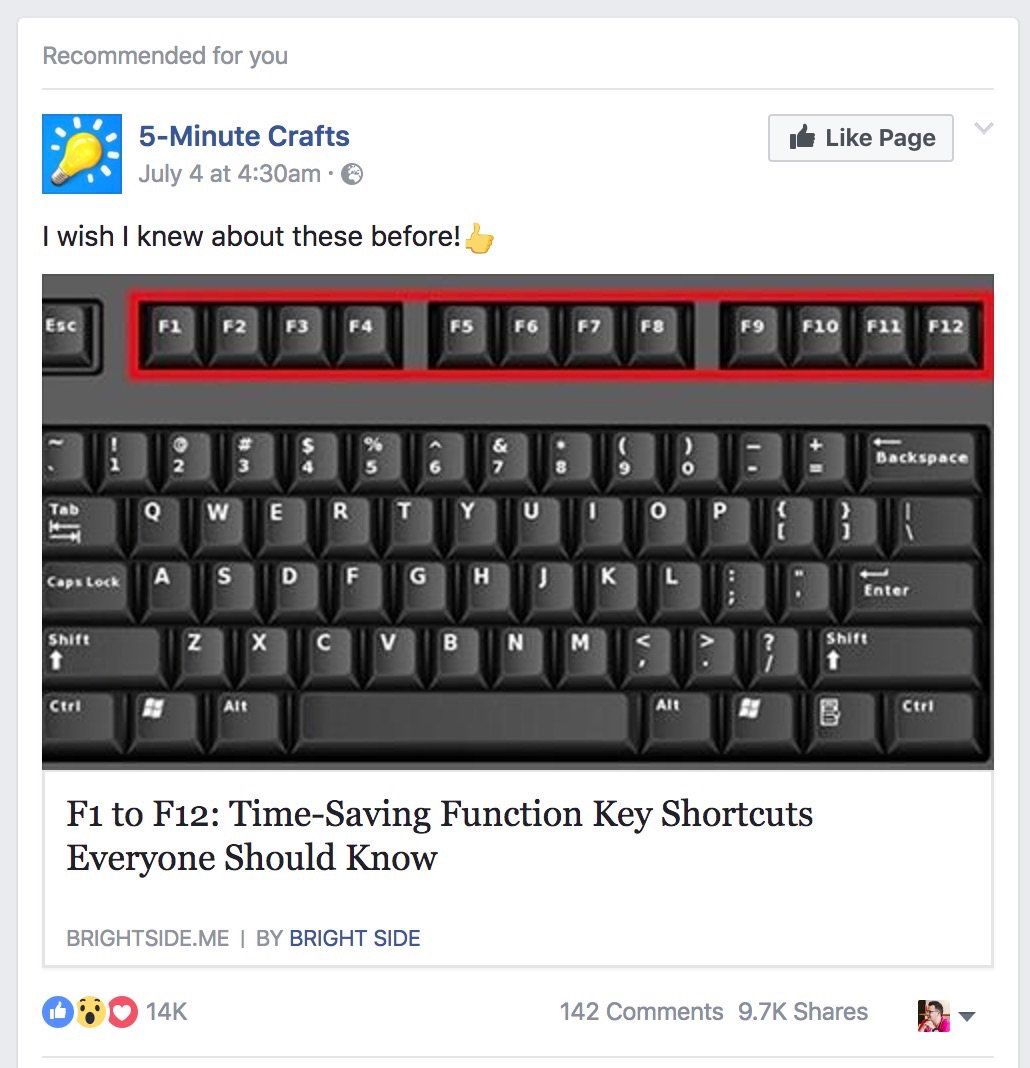
Task: Click the small profile avatar near shares
Action: (x=933, y=1015)
